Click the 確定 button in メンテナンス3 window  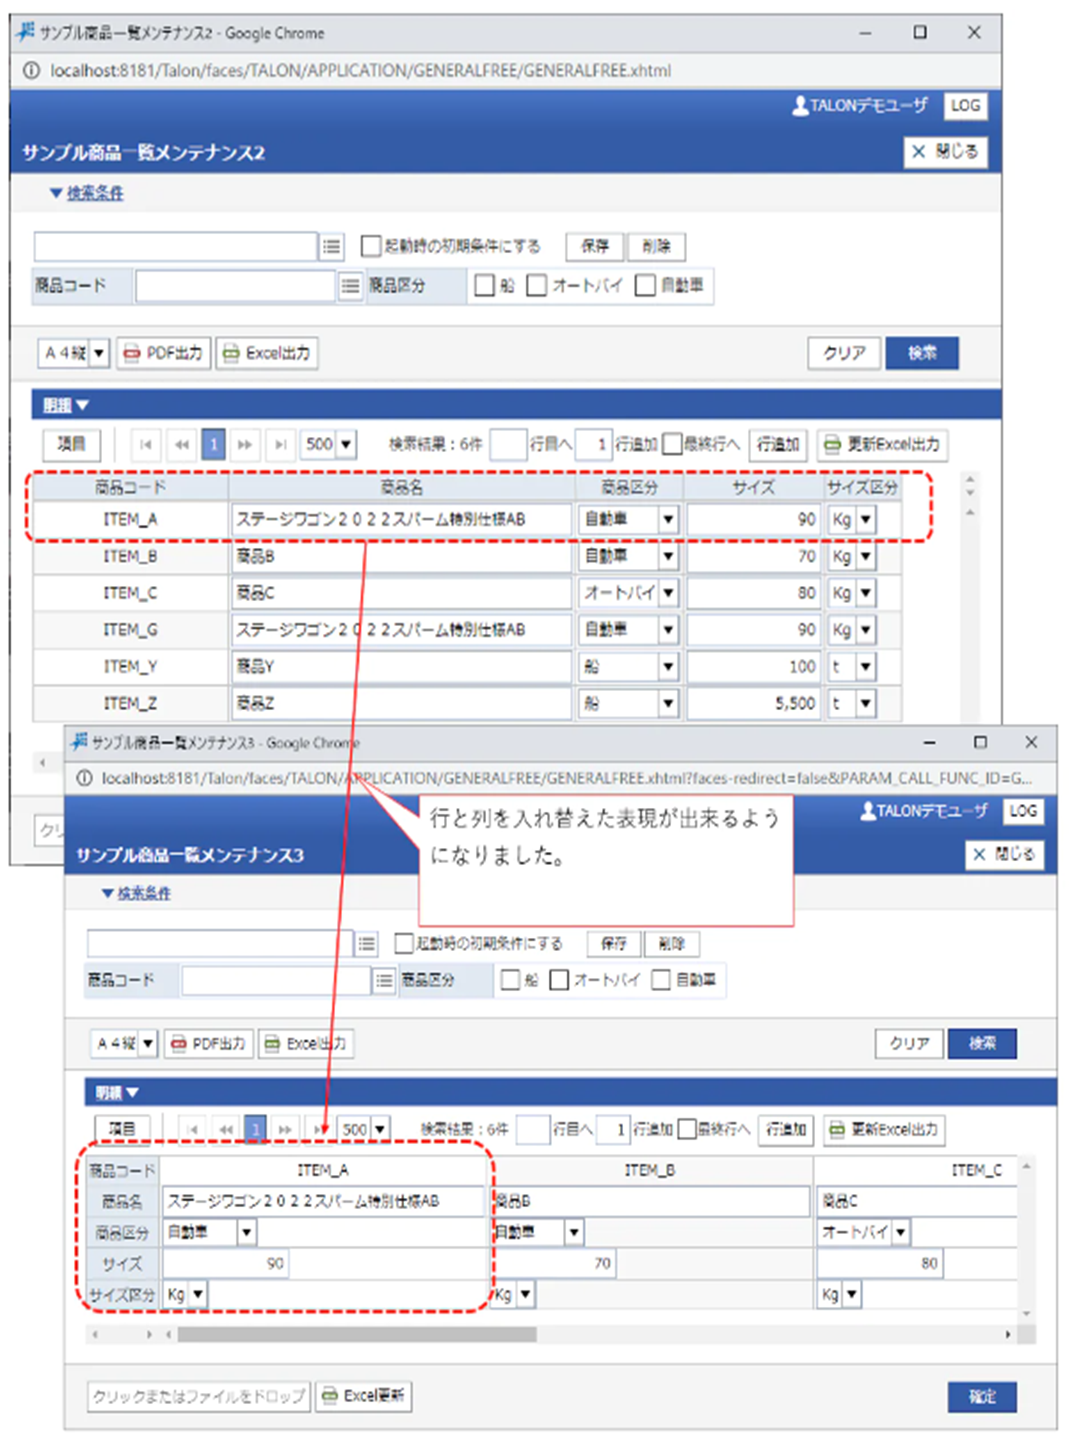(981, 1397)
